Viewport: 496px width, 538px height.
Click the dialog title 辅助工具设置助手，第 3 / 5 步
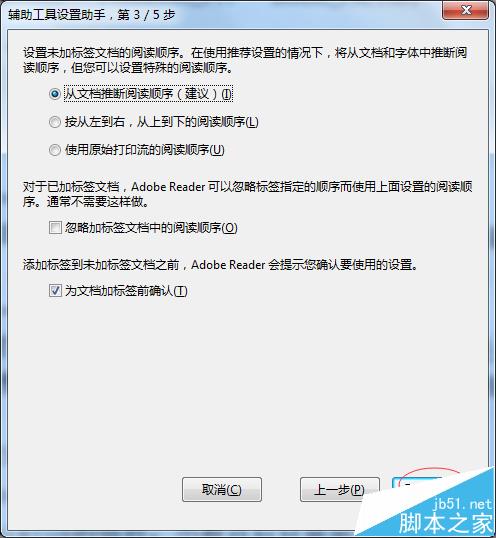coord(92,15)
